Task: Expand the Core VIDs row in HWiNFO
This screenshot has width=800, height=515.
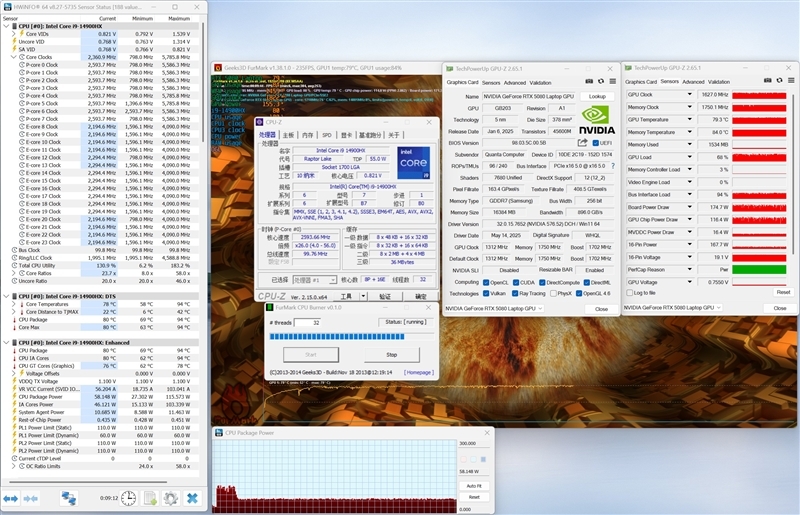Action: coord(14,34)
